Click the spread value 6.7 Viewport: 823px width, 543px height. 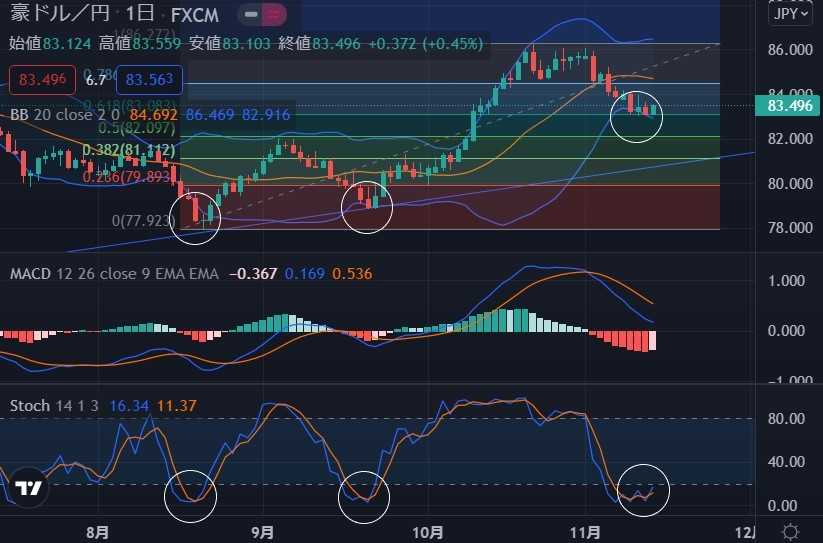[x=96, y=80]
